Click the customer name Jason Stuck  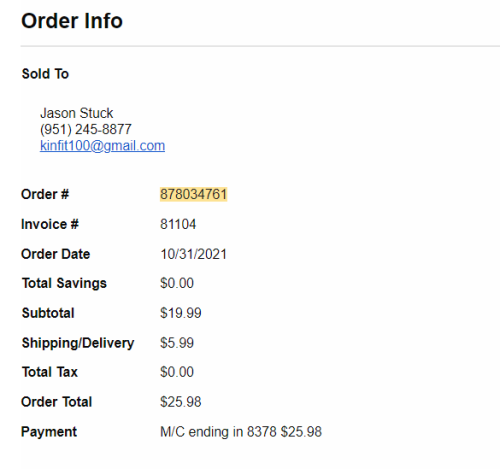pos(77,113)
